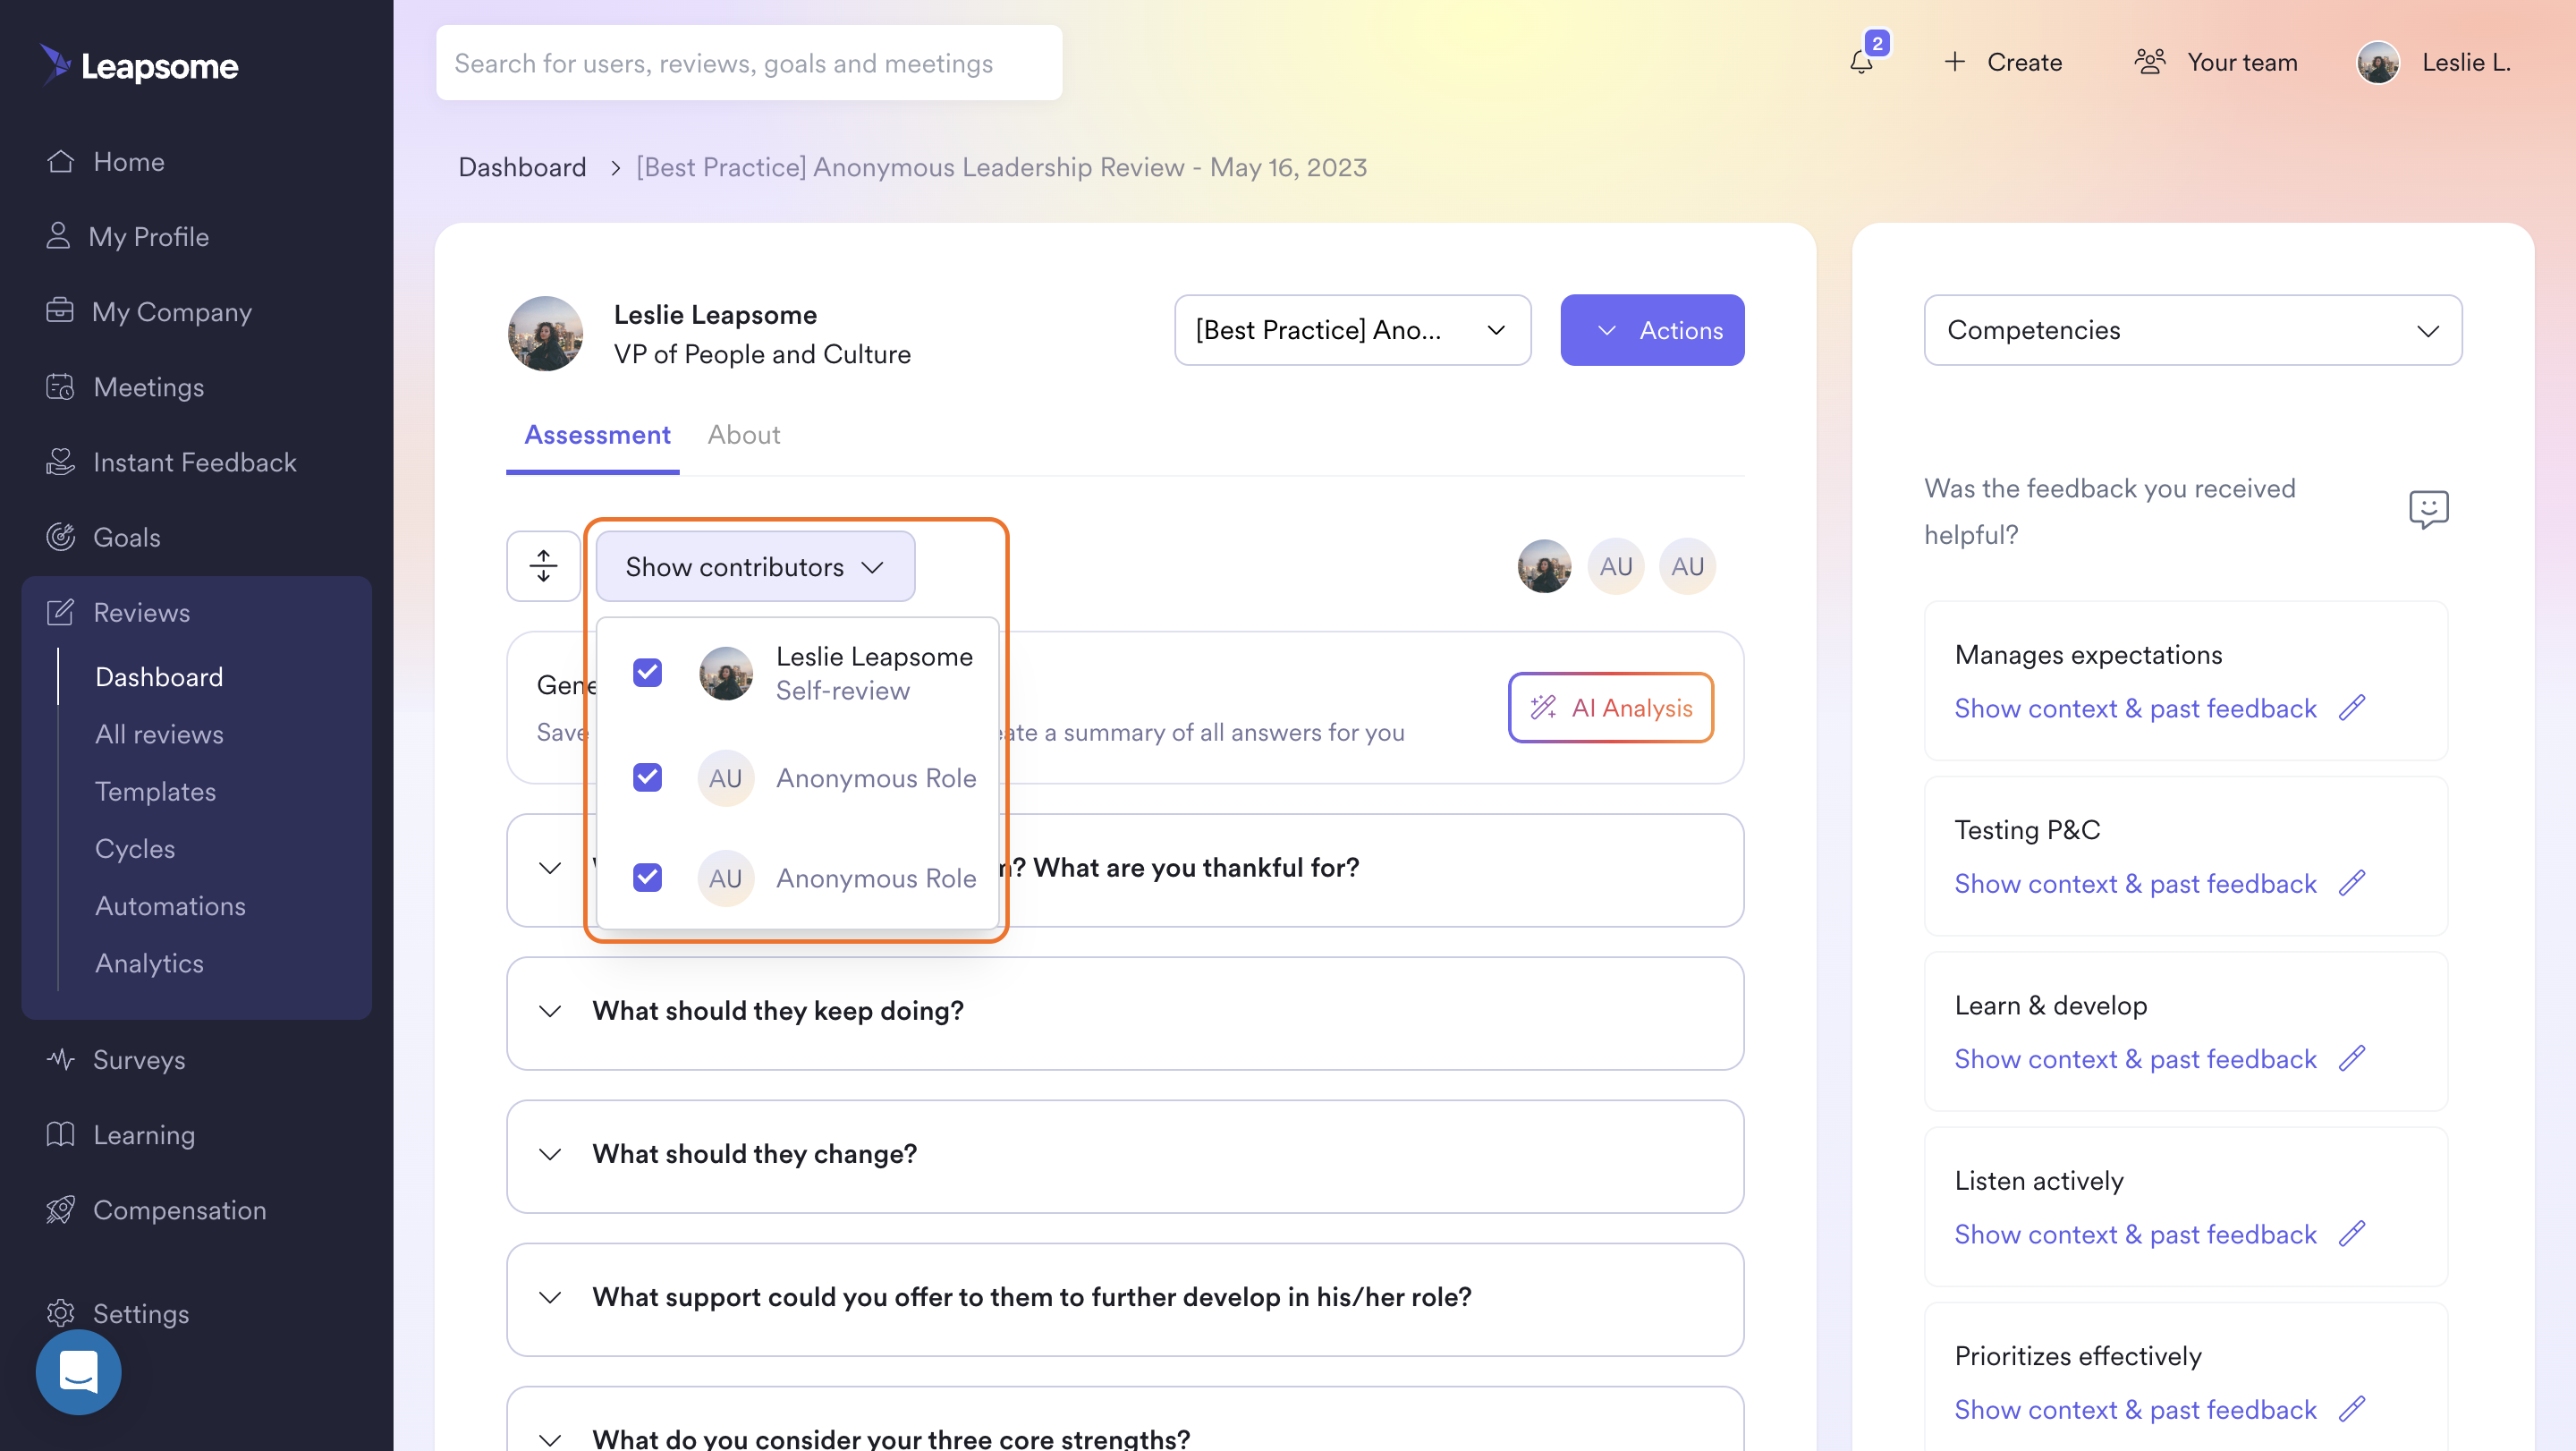This screenshot has height=1451, width=2576.
Task: Open the notifications bell
Action: pyautogui.click(x=1861, y=62)
